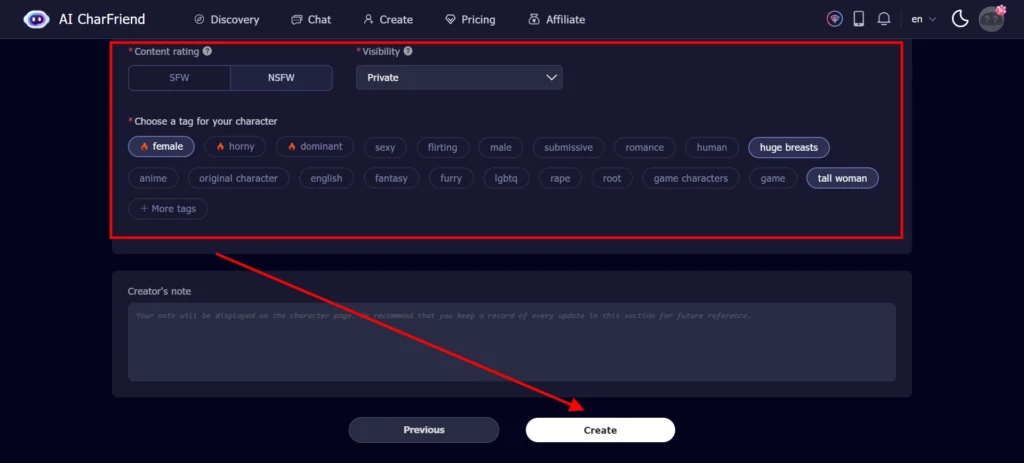This screenshot has height=463, width=1024.
Task: Click the help icon next to Visibility
Action: (408, 51)
